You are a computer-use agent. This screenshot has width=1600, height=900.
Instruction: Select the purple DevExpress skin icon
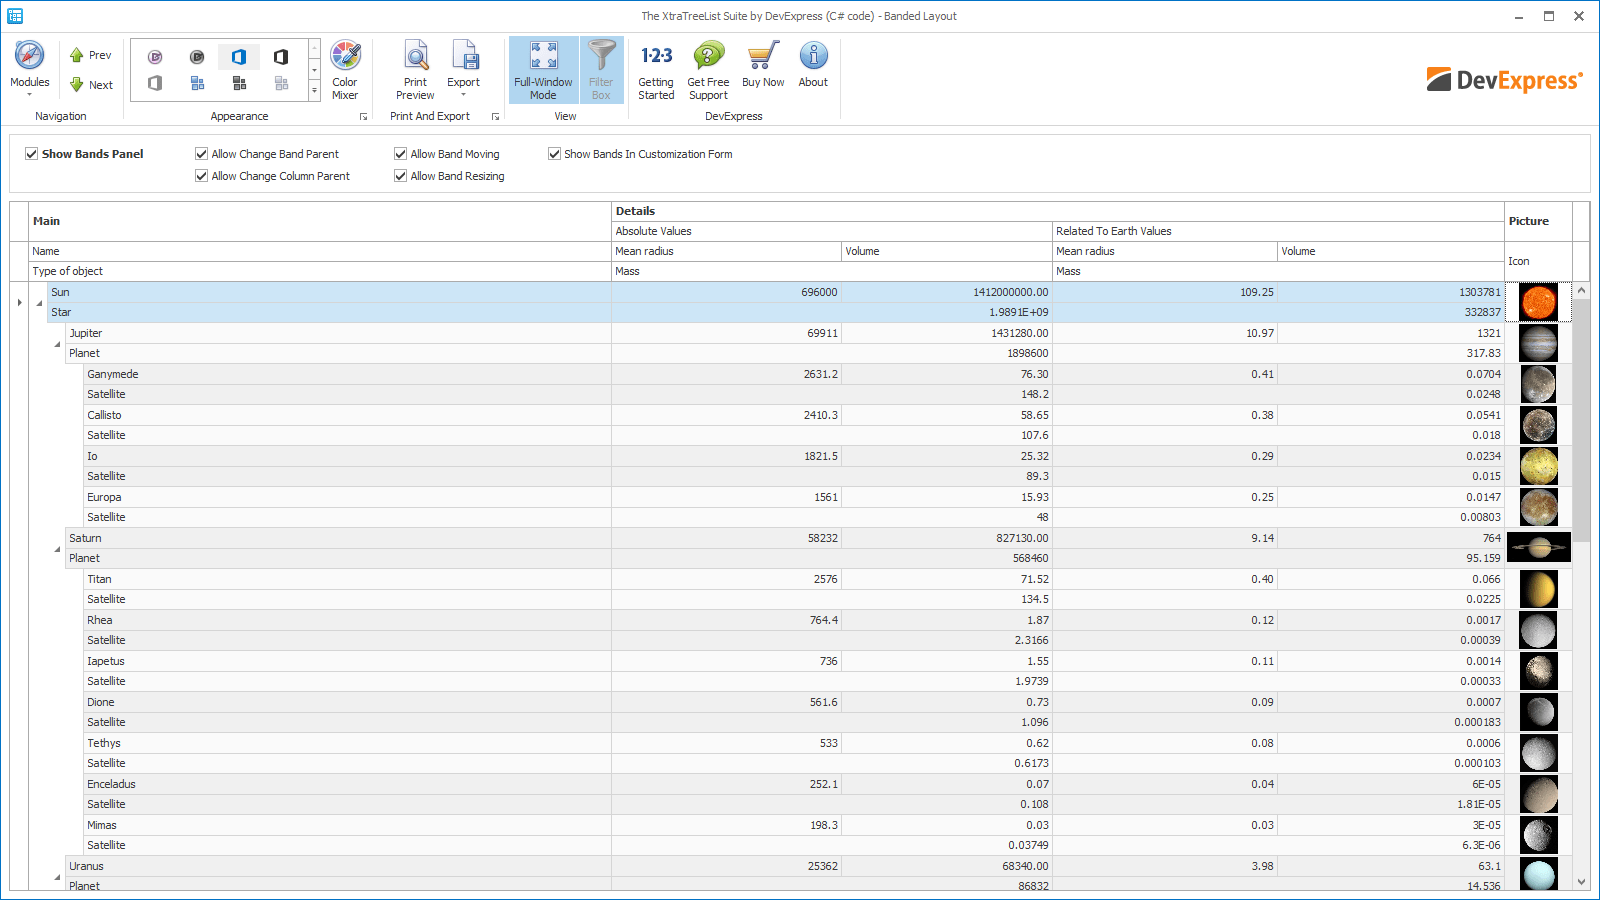(155, 57)
